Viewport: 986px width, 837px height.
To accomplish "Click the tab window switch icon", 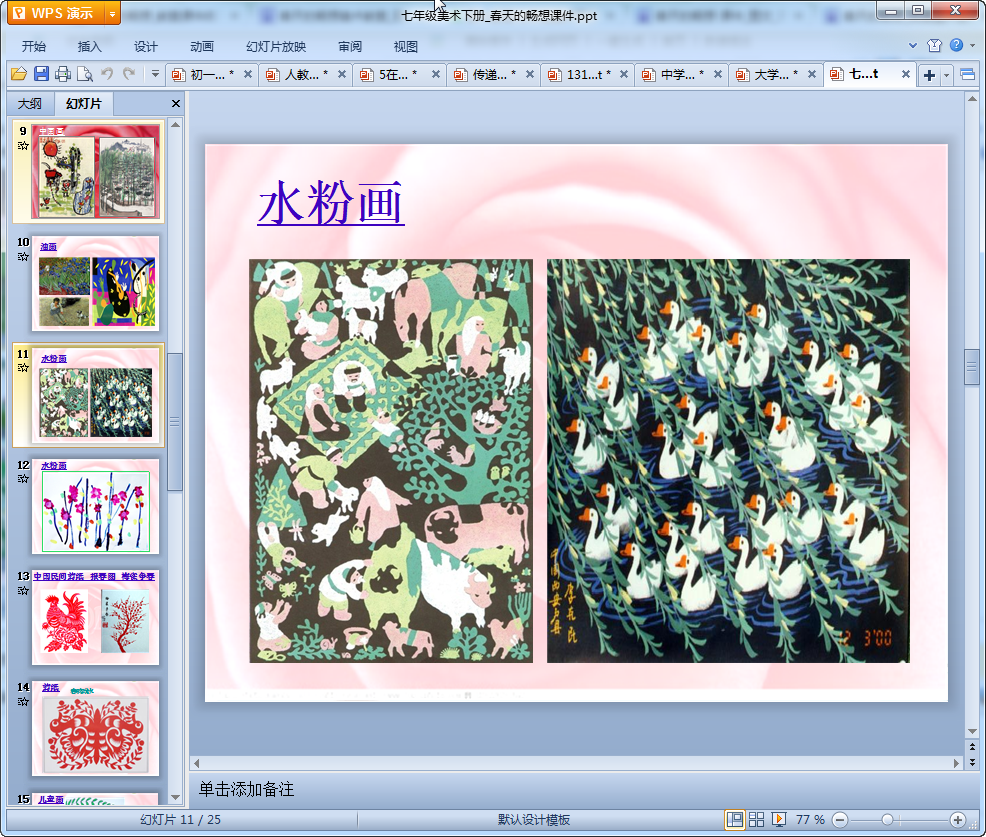I will coord(967,75).
